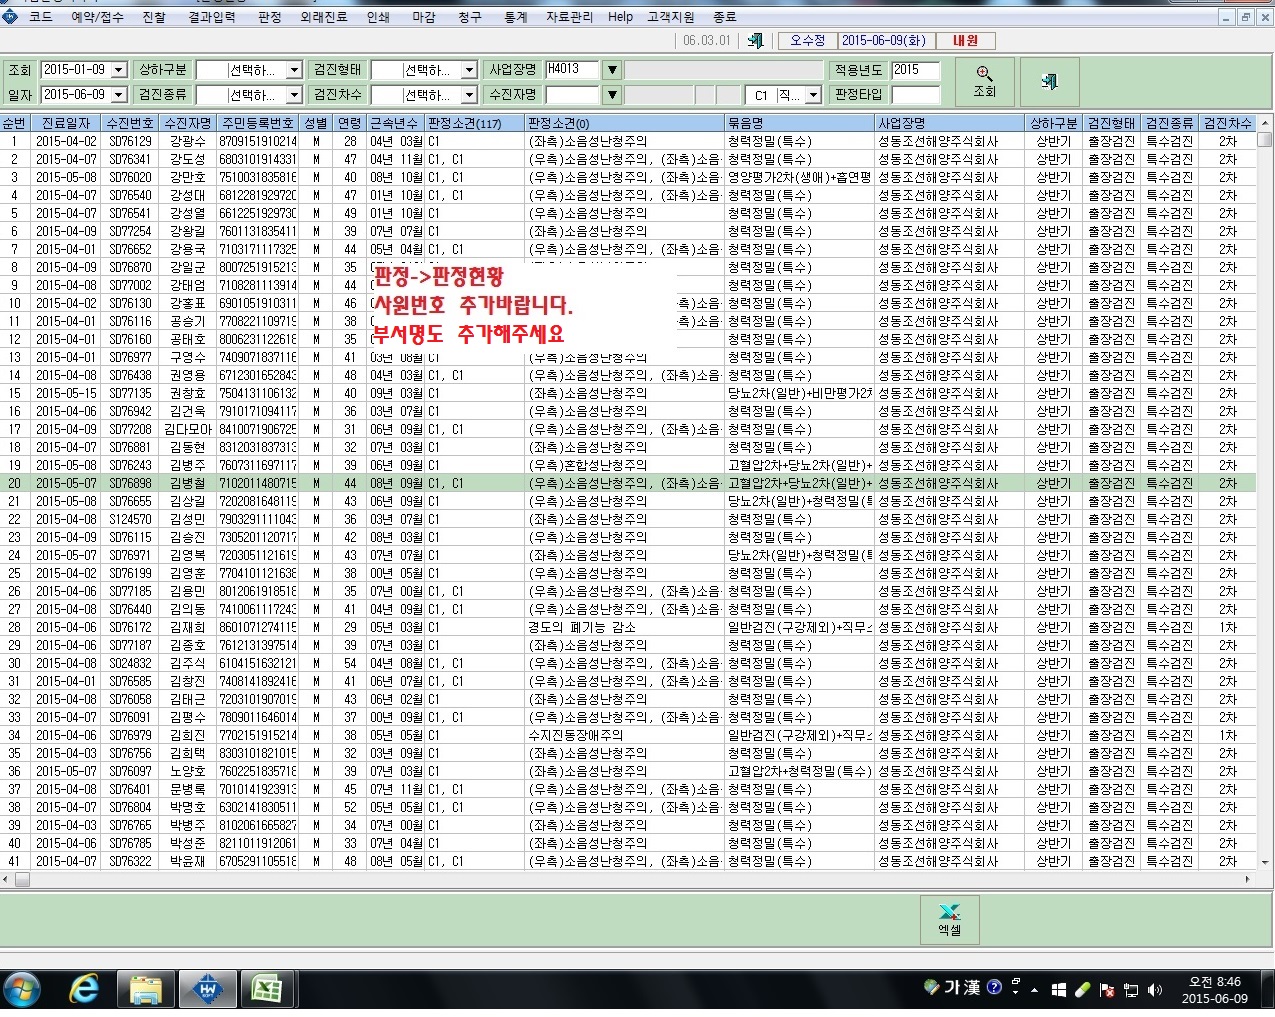This screenshot has width=1275, height=1017.
Task: Click the 조회 magnifier search button
Action: click(984, 81)
